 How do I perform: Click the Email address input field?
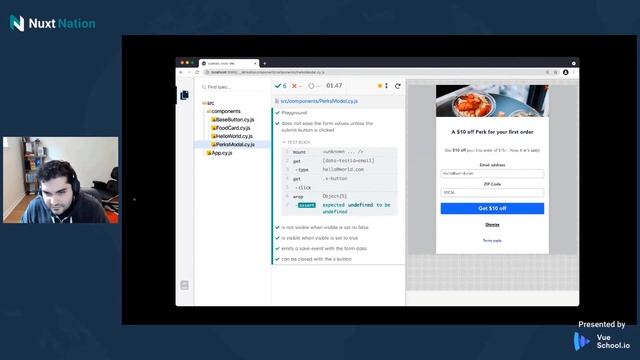tap(492, 173)
